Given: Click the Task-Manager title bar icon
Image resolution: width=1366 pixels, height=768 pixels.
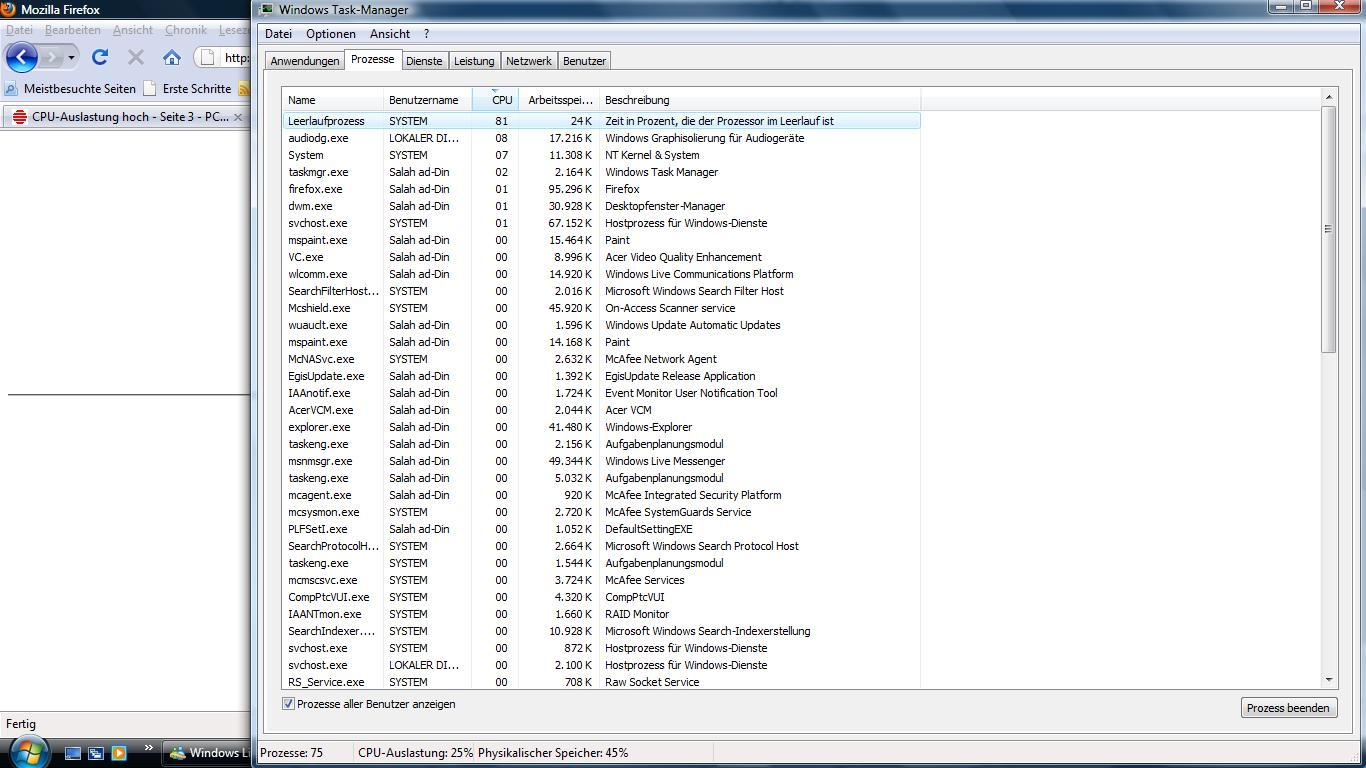Looking at the screenshot, I should 266,9.
